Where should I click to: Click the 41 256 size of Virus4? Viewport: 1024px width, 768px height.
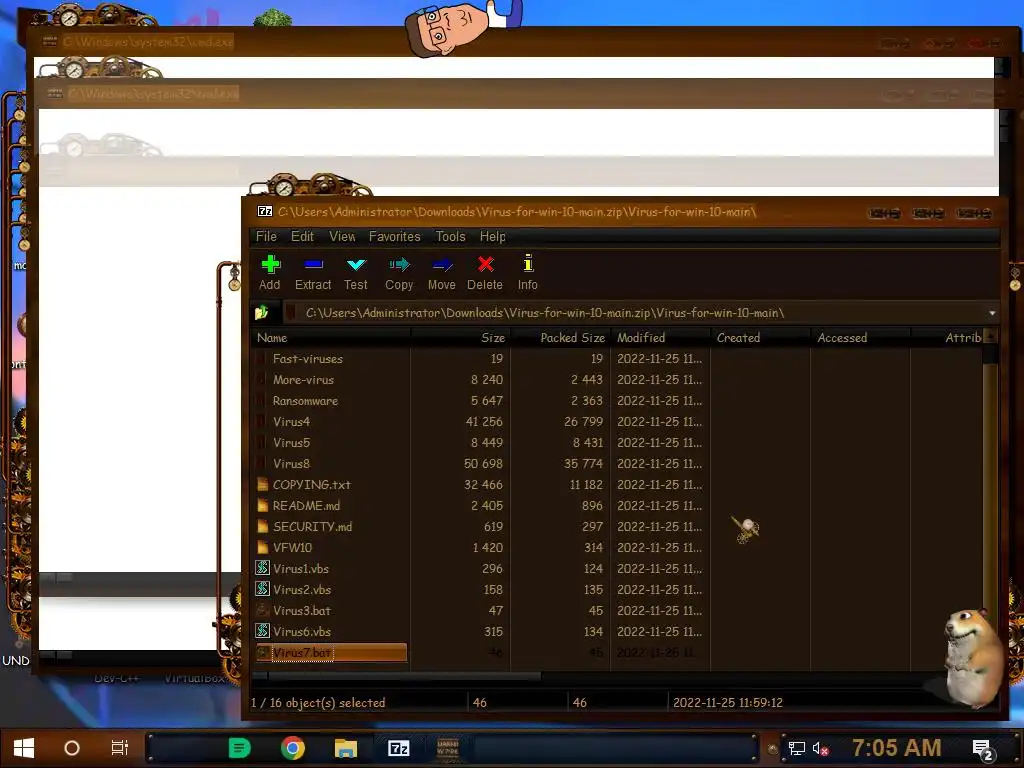pos(484,421)
